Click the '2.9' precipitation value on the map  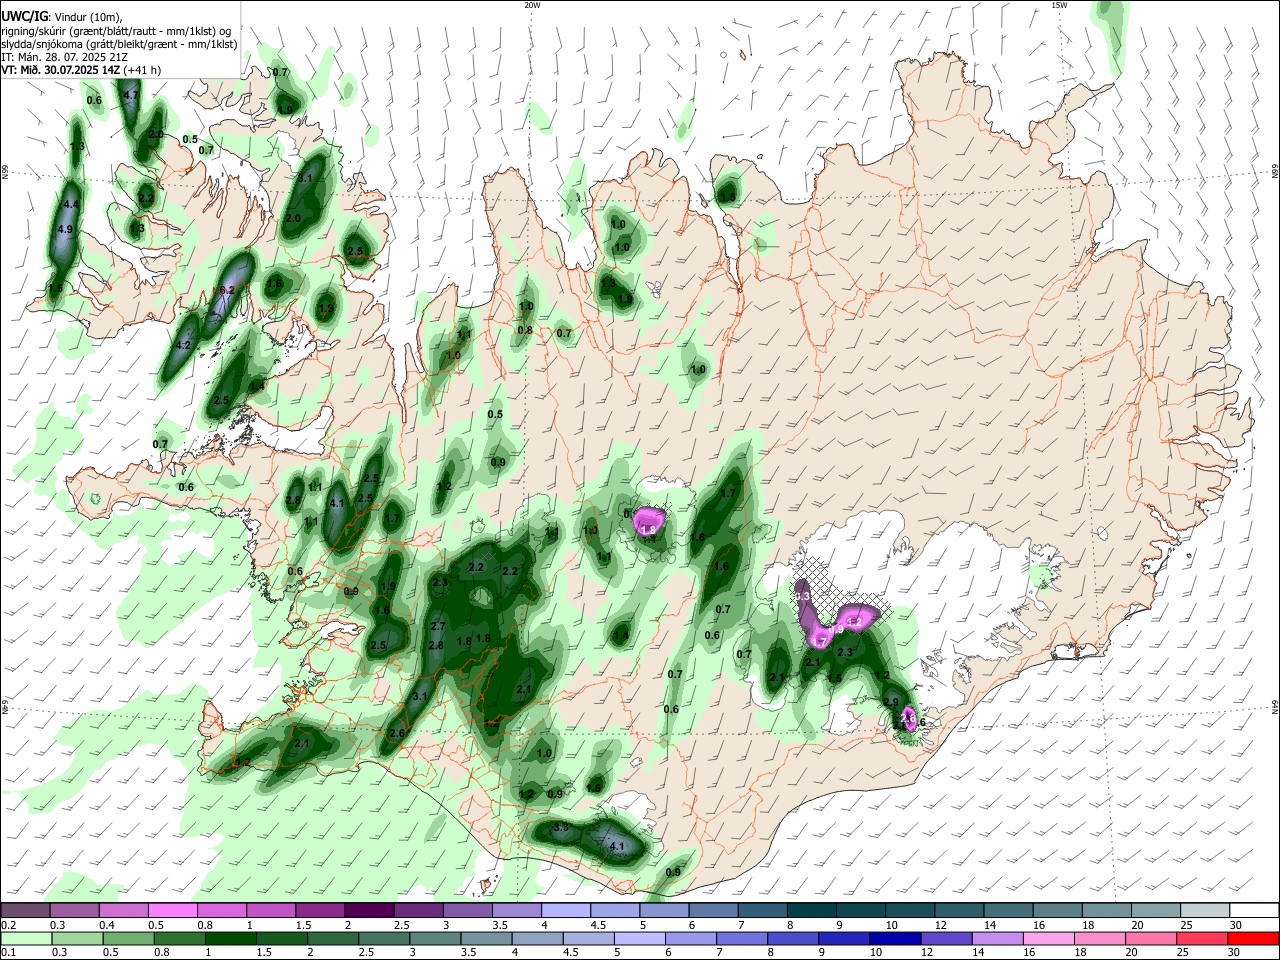pos(891,702)
